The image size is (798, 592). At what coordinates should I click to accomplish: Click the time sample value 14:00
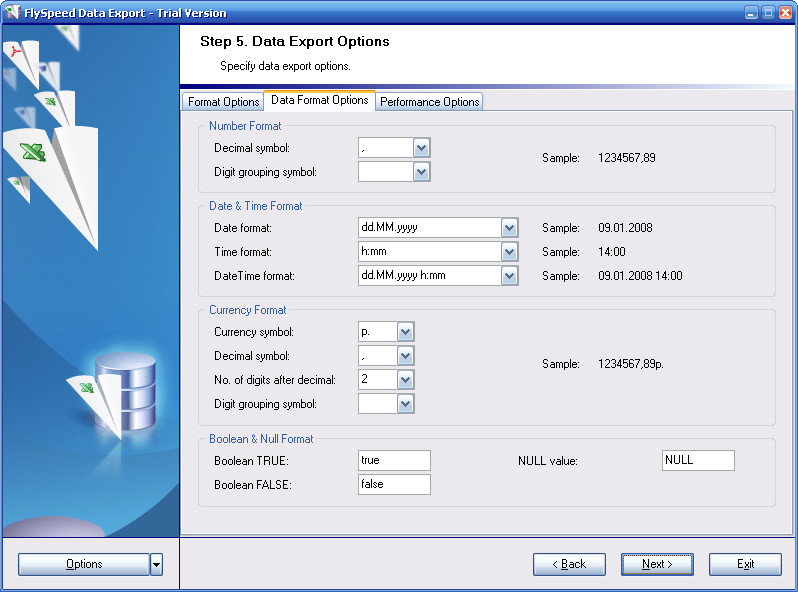tap(612, 251)
